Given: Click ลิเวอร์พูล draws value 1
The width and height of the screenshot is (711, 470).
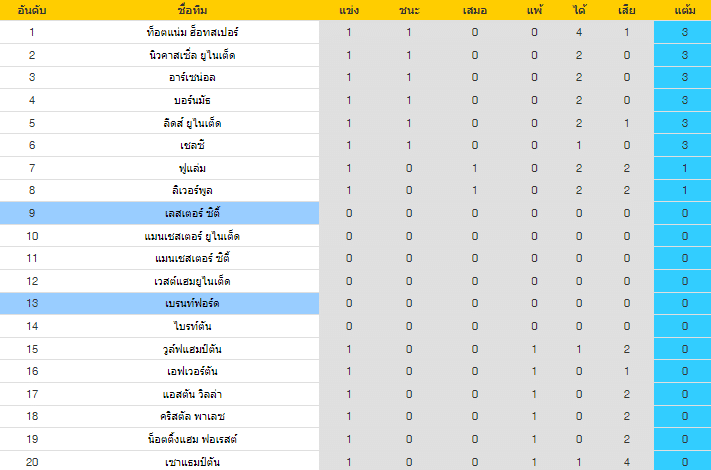Looking at the screenshot, I should tap(474, 190).
